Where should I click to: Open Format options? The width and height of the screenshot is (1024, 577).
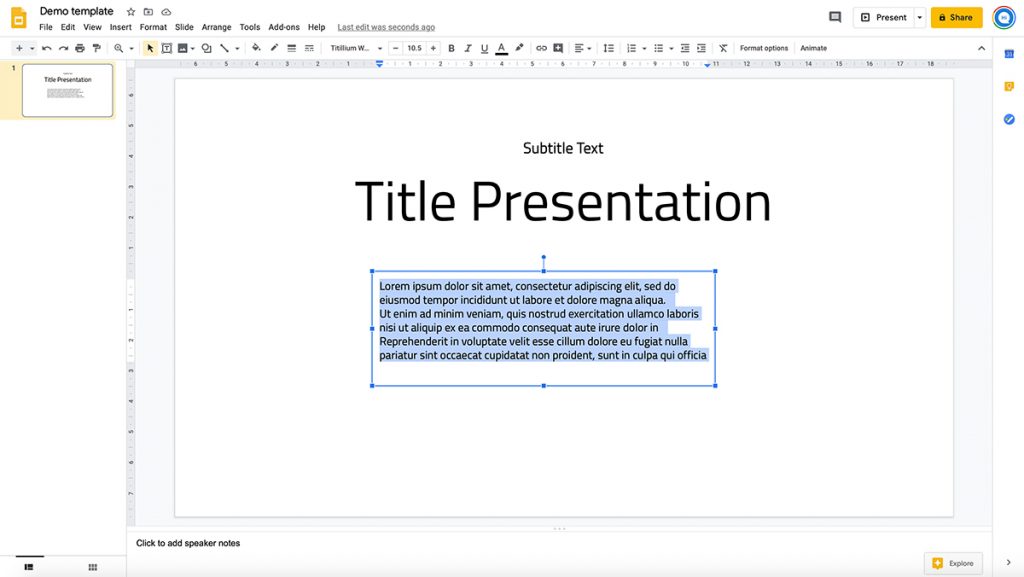click(763, 48)
